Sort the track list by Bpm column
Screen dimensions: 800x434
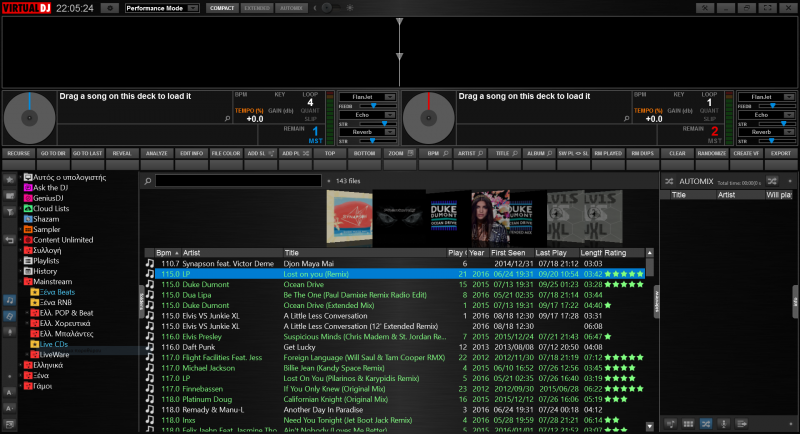click(164, 253)
